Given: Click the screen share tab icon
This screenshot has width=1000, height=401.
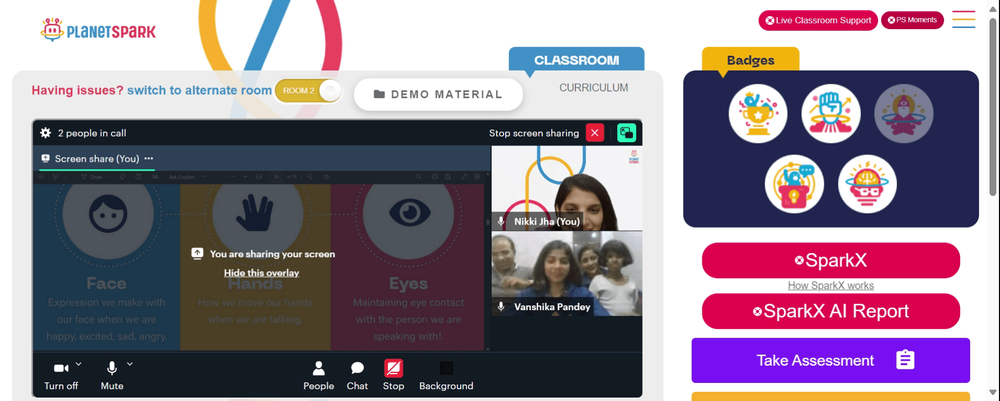Looking at the screenshot, I should click(x=45, y=159).
